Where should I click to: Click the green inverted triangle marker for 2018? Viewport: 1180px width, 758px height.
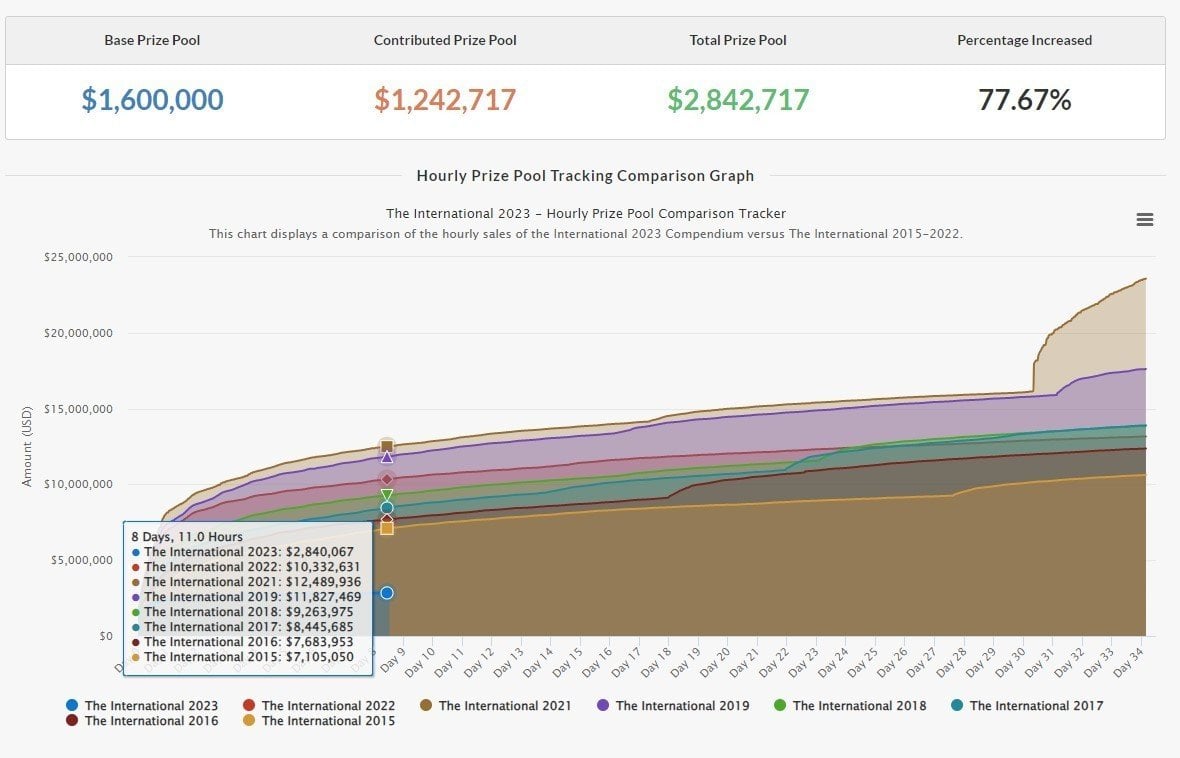(387, 495)
